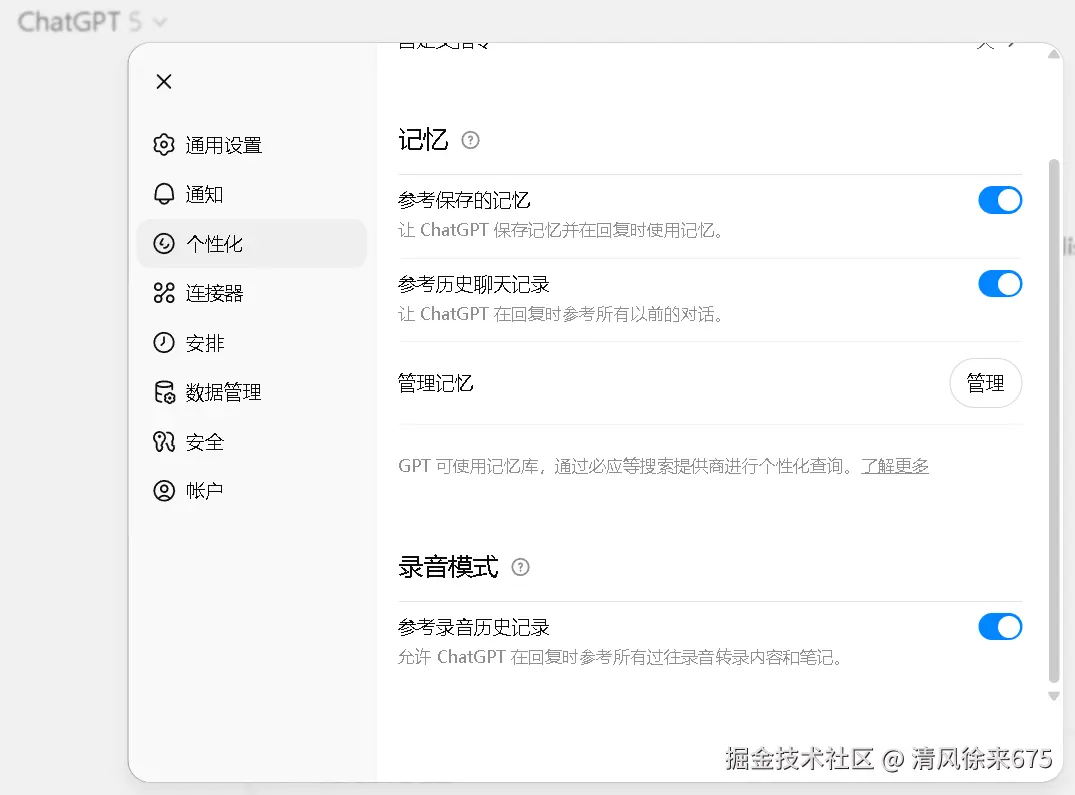Click the bell icon for 通知
The width and height of the screenshot is (1075, 795).
164,194
